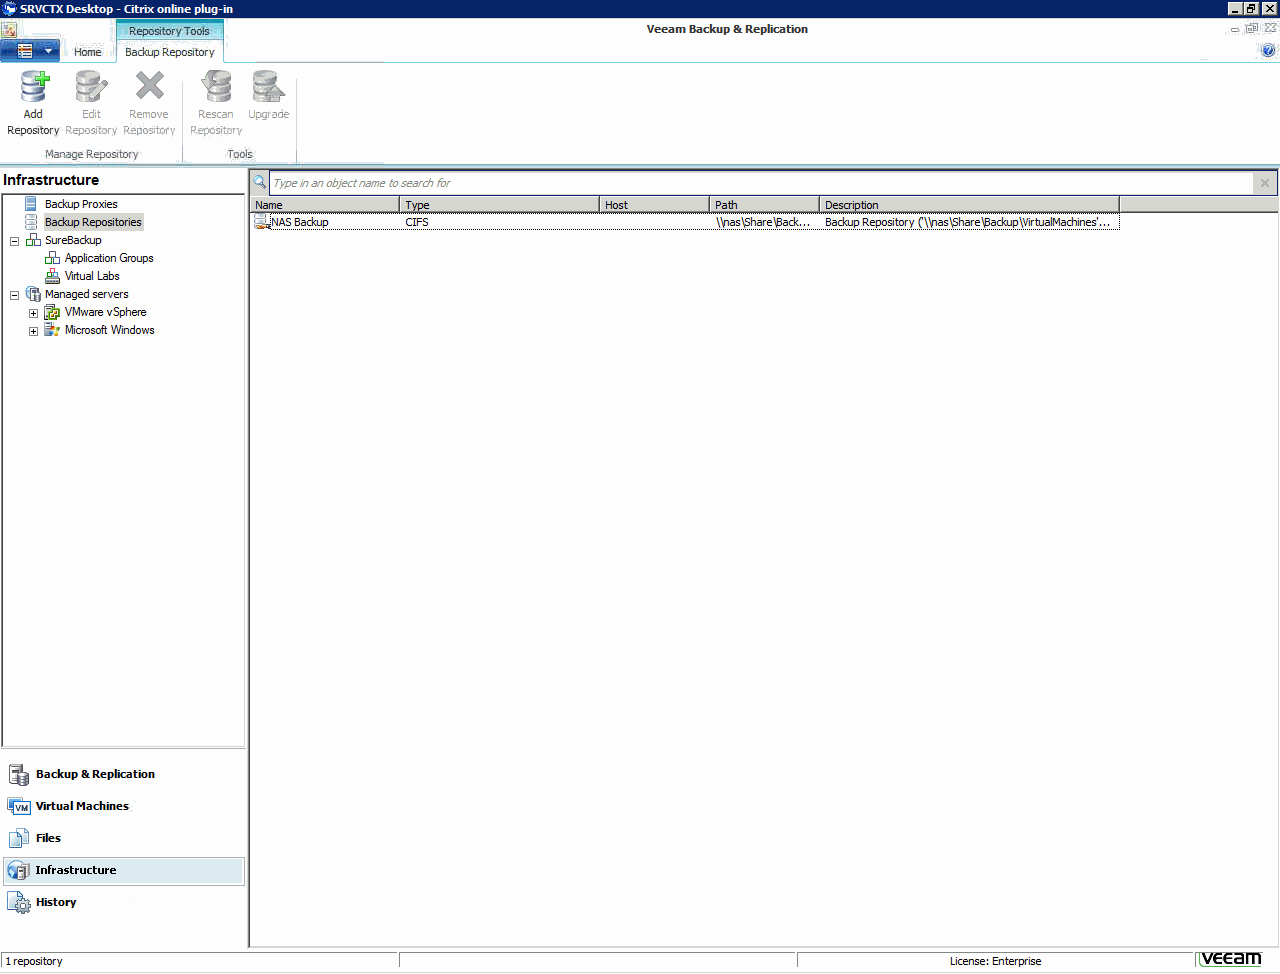This screenshot has height=974, width=1280.
Task: Click the NAS Backup repository row icon
Action: click(262, 222)
